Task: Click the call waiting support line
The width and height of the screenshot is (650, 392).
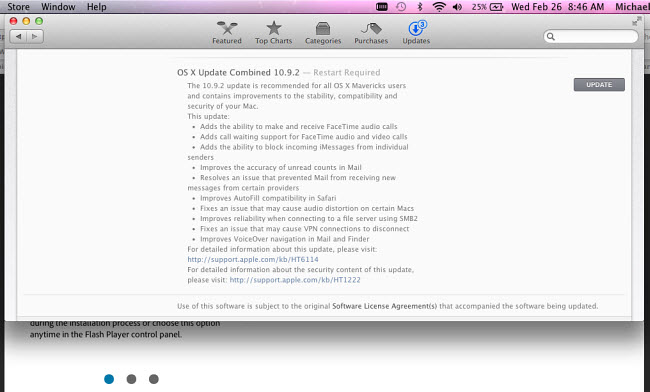Action: 303,137
